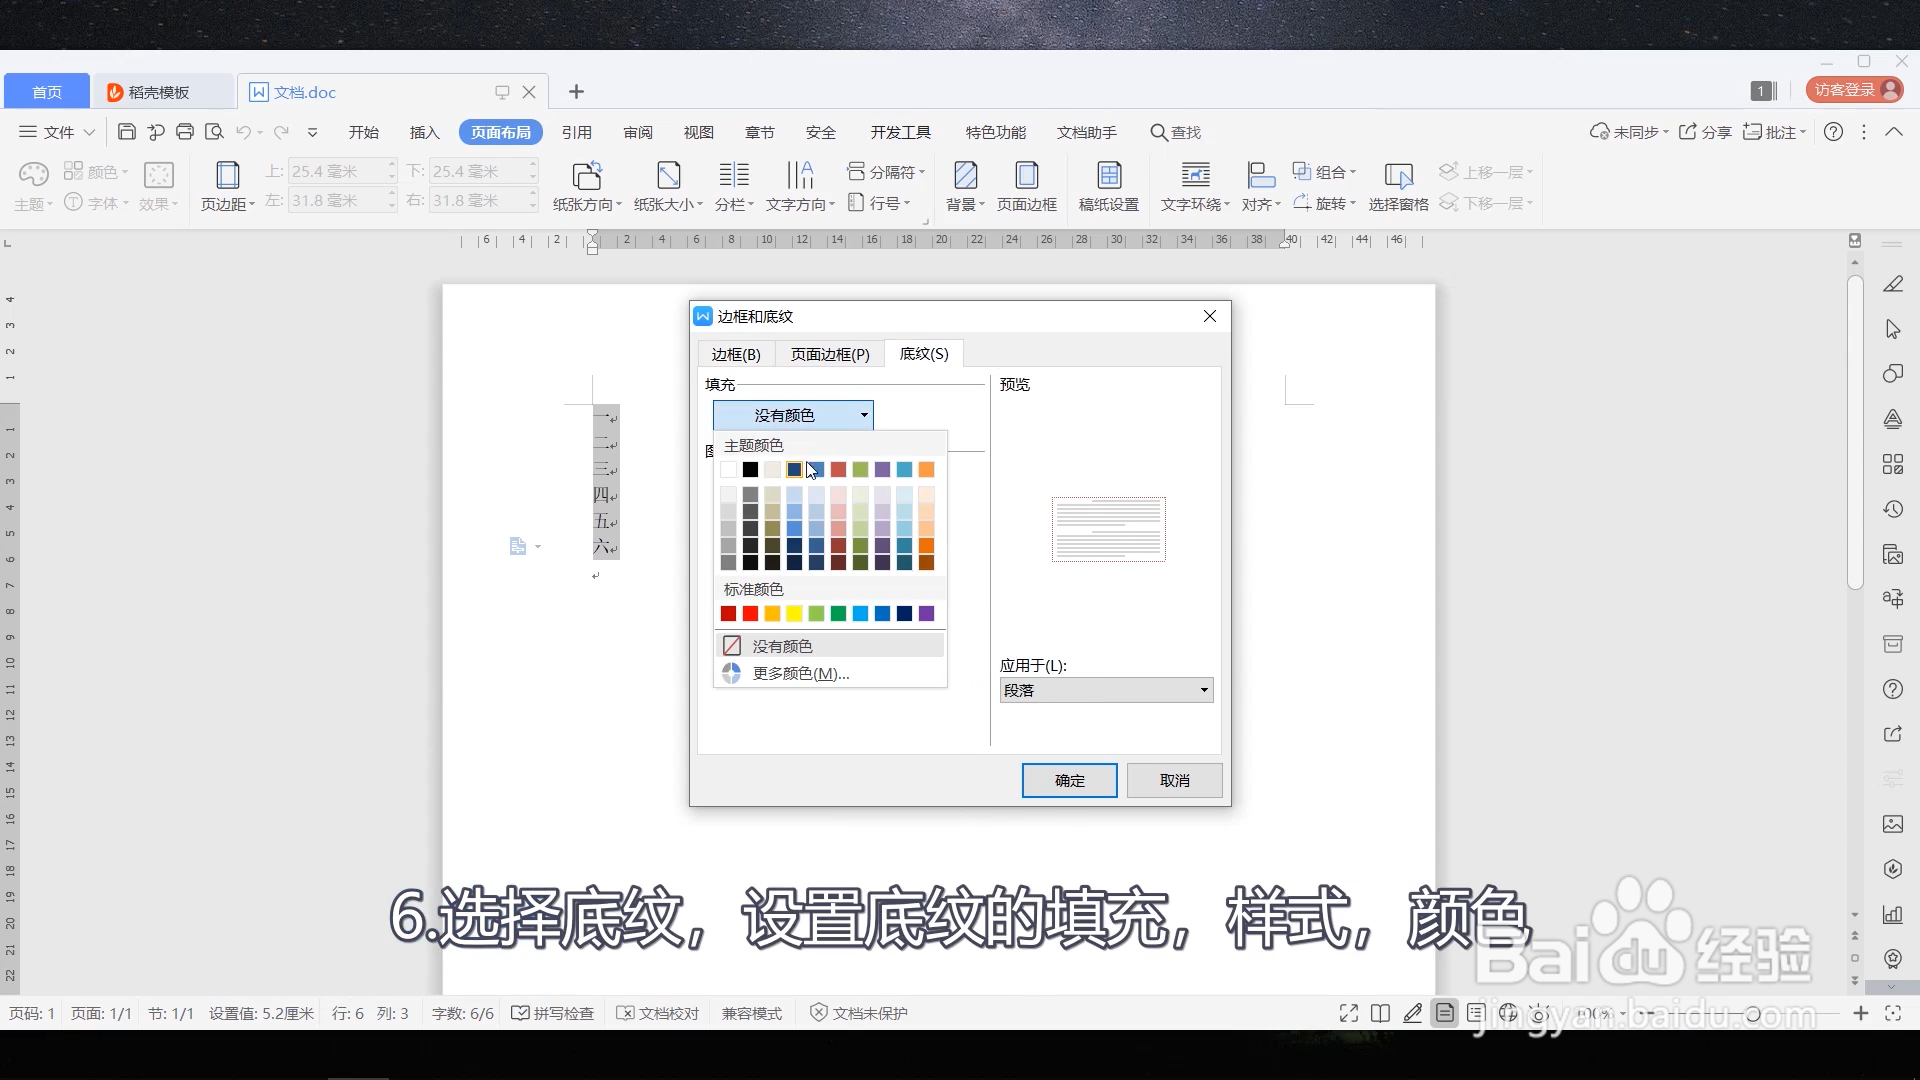
Task: Click the 稿纸设置 manuscript paper tool
Action: click(1109, 186)
